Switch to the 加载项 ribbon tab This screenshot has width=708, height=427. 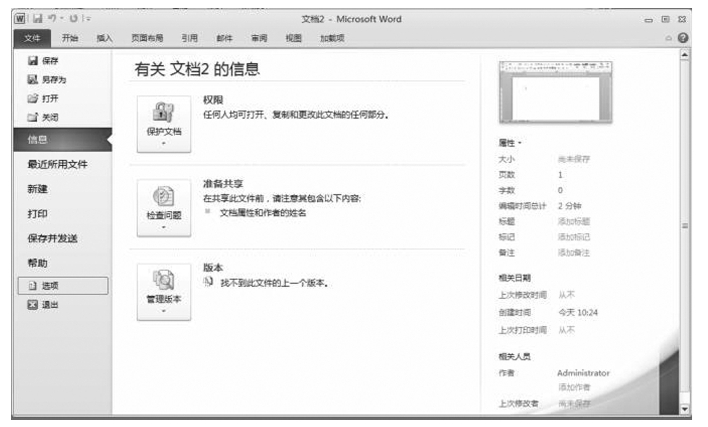tap(332, 38)
